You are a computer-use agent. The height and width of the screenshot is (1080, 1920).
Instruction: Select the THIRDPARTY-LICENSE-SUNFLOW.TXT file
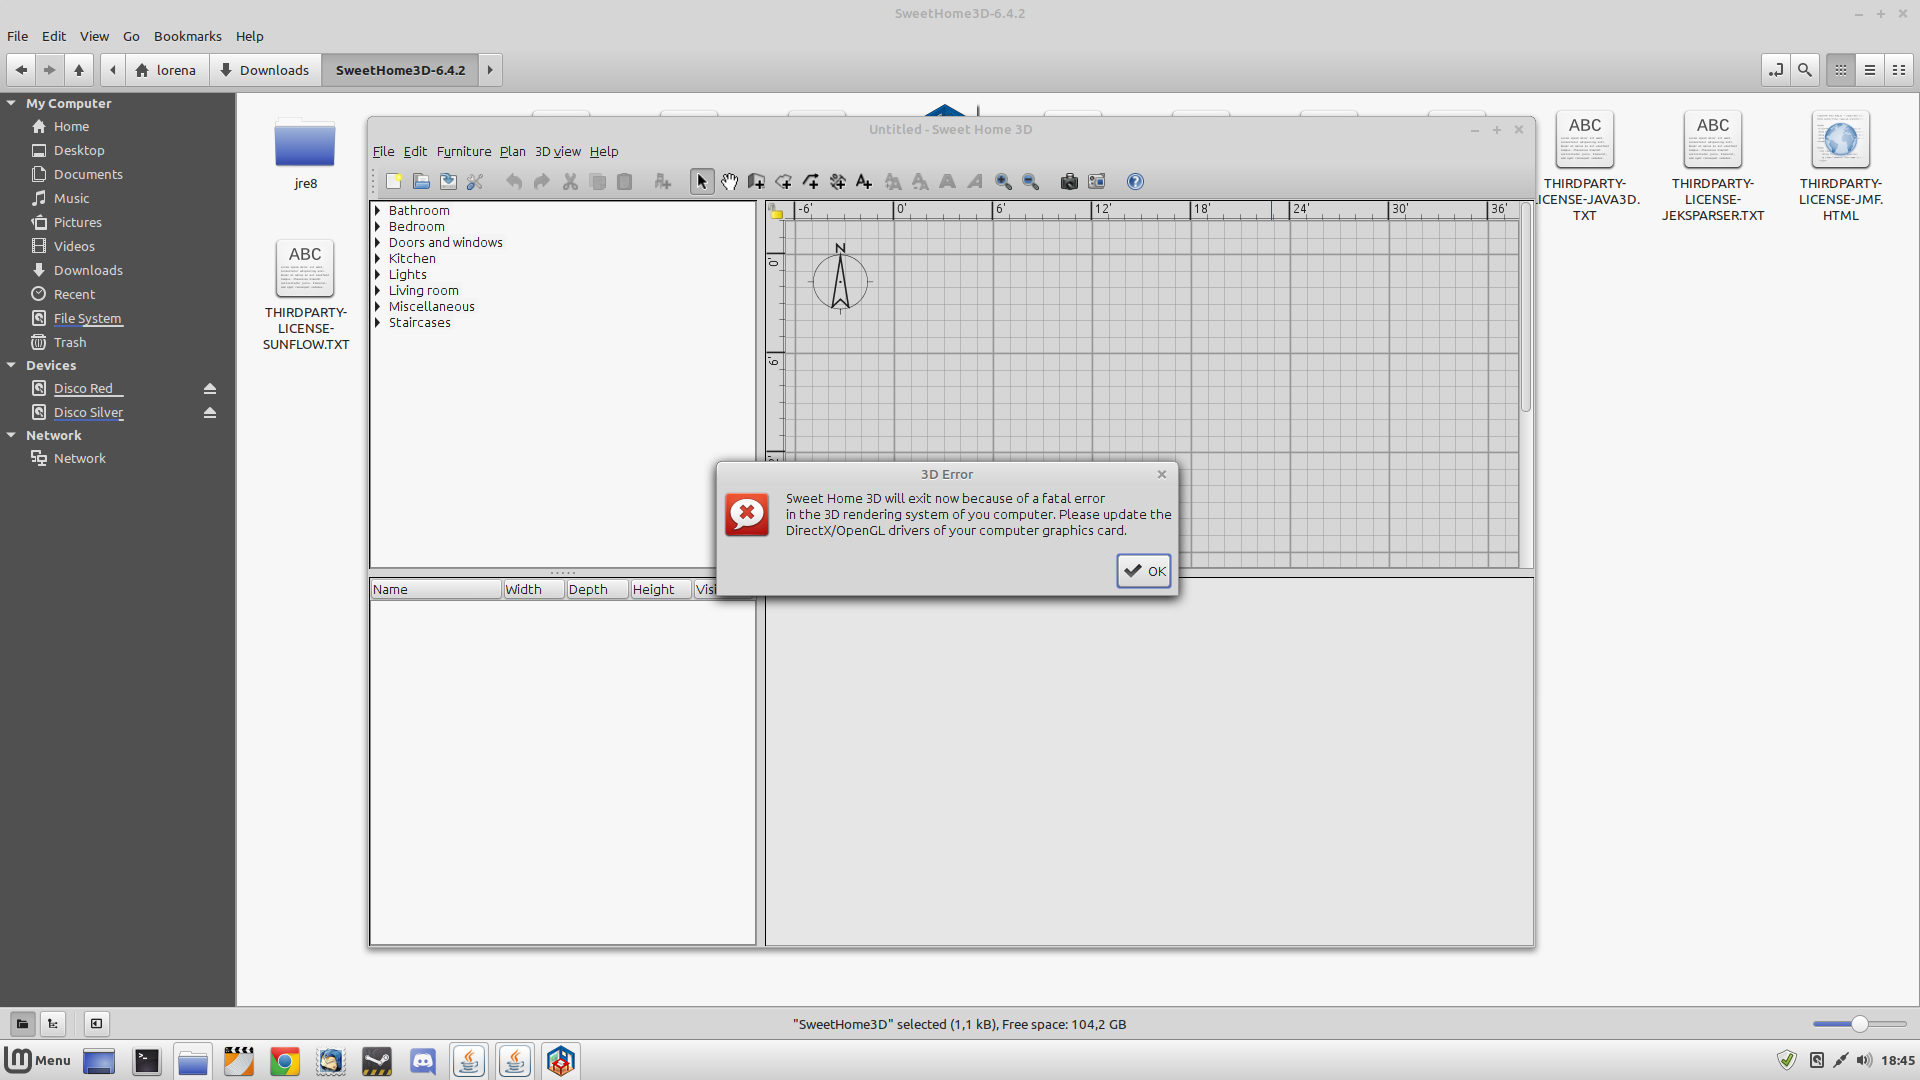[x=305, y=296]
